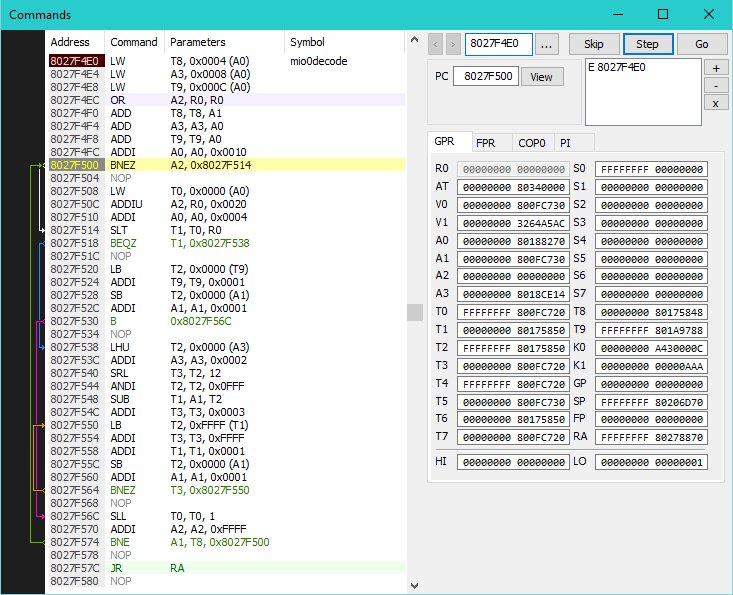Open the COP0 tab

point(532,143)
